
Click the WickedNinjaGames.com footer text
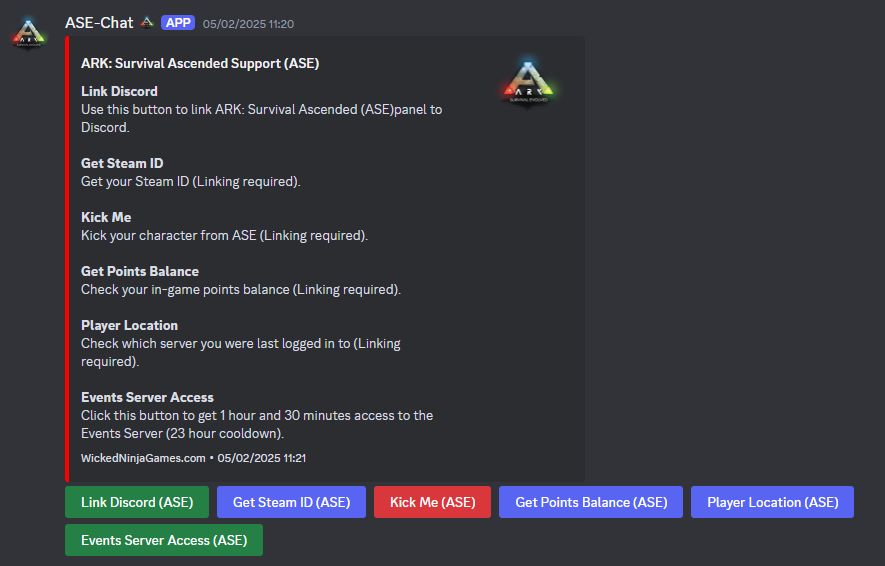pyautogui.click(x=143, y=458)
